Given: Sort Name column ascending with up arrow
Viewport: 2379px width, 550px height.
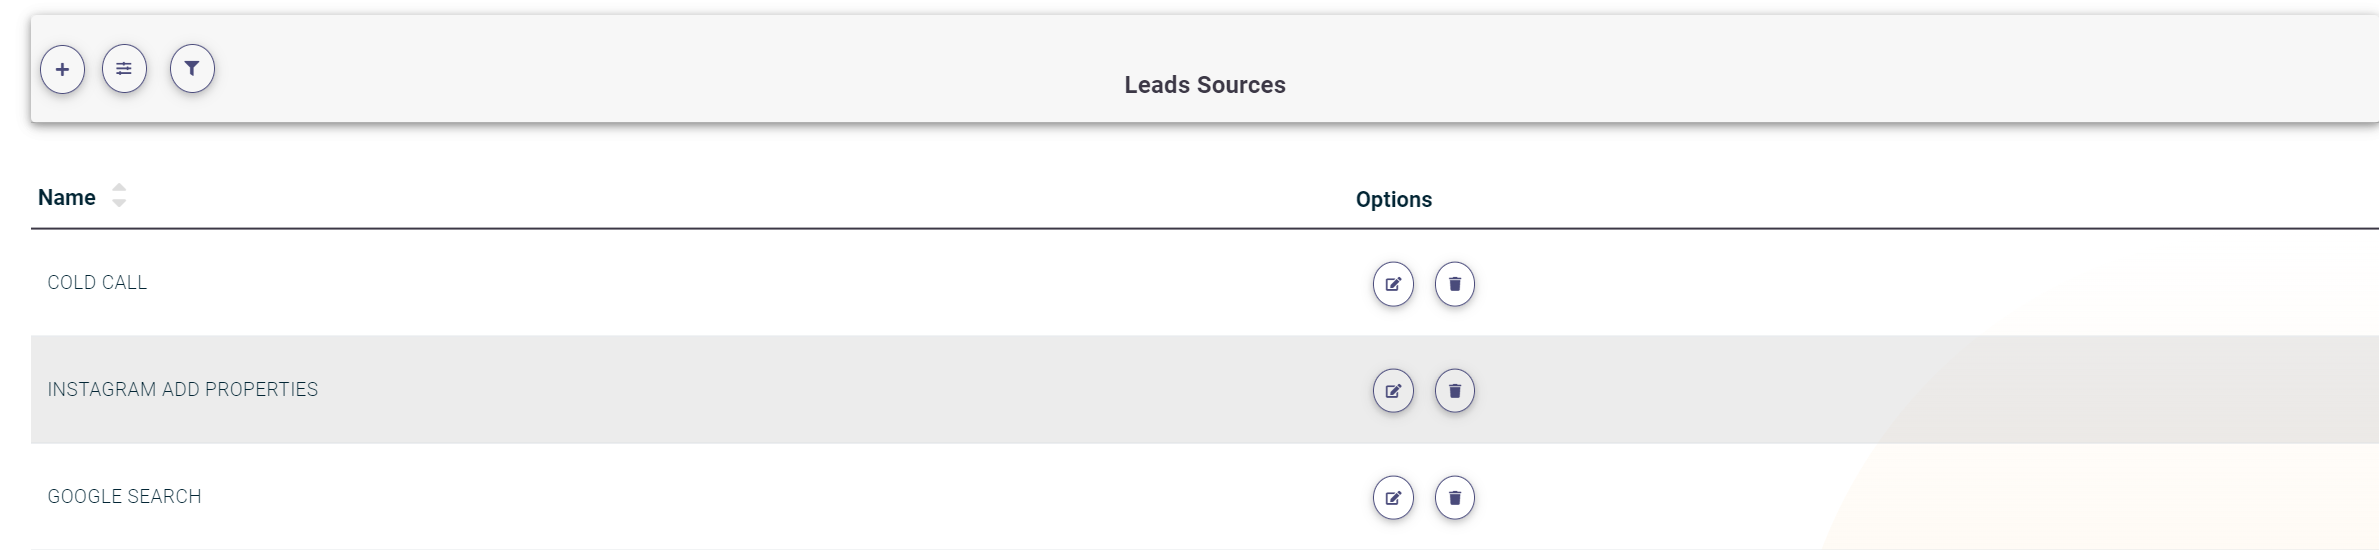Looking at the screenshot, I should (119, 187).
